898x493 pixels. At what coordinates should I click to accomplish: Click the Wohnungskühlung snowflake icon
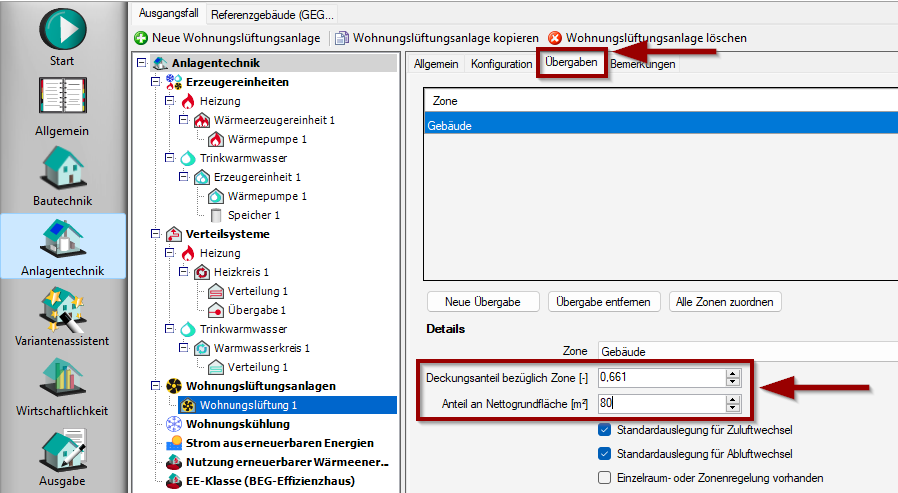pyautogui.click(x=174, y=424)
